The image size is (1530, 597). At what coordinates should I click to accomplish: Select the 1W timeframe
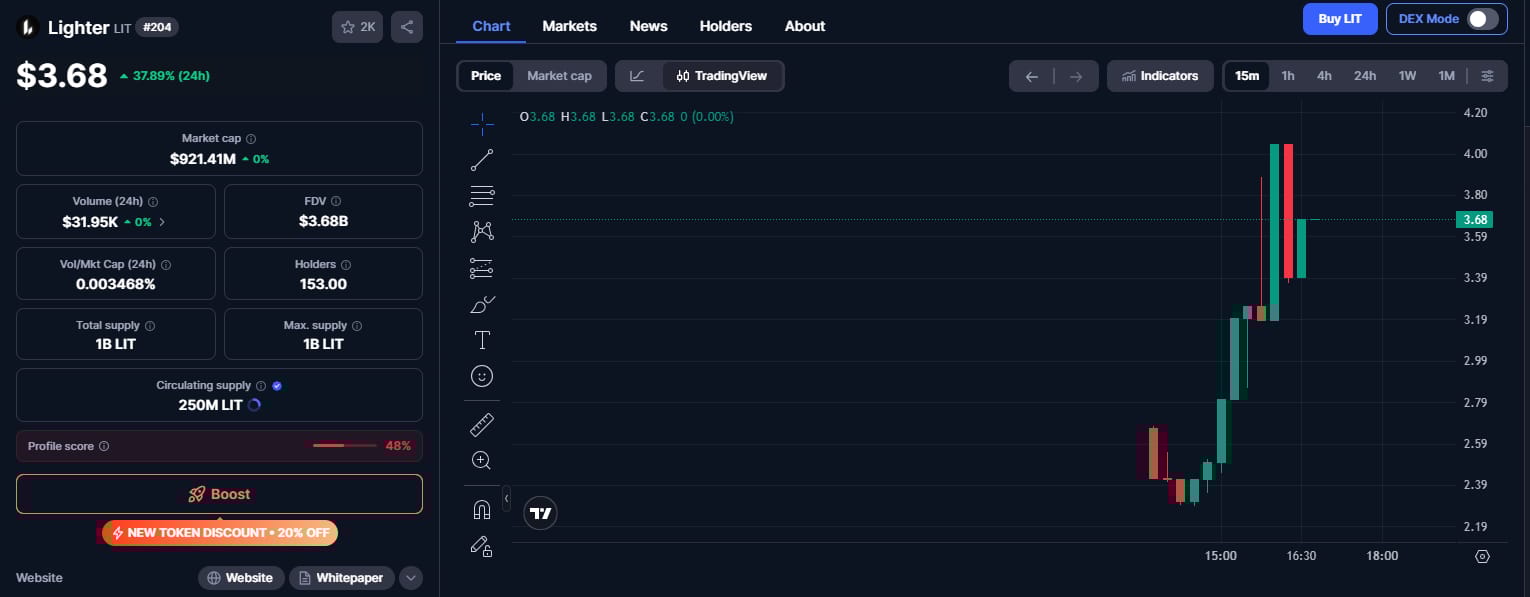[x=1407, y=75]
